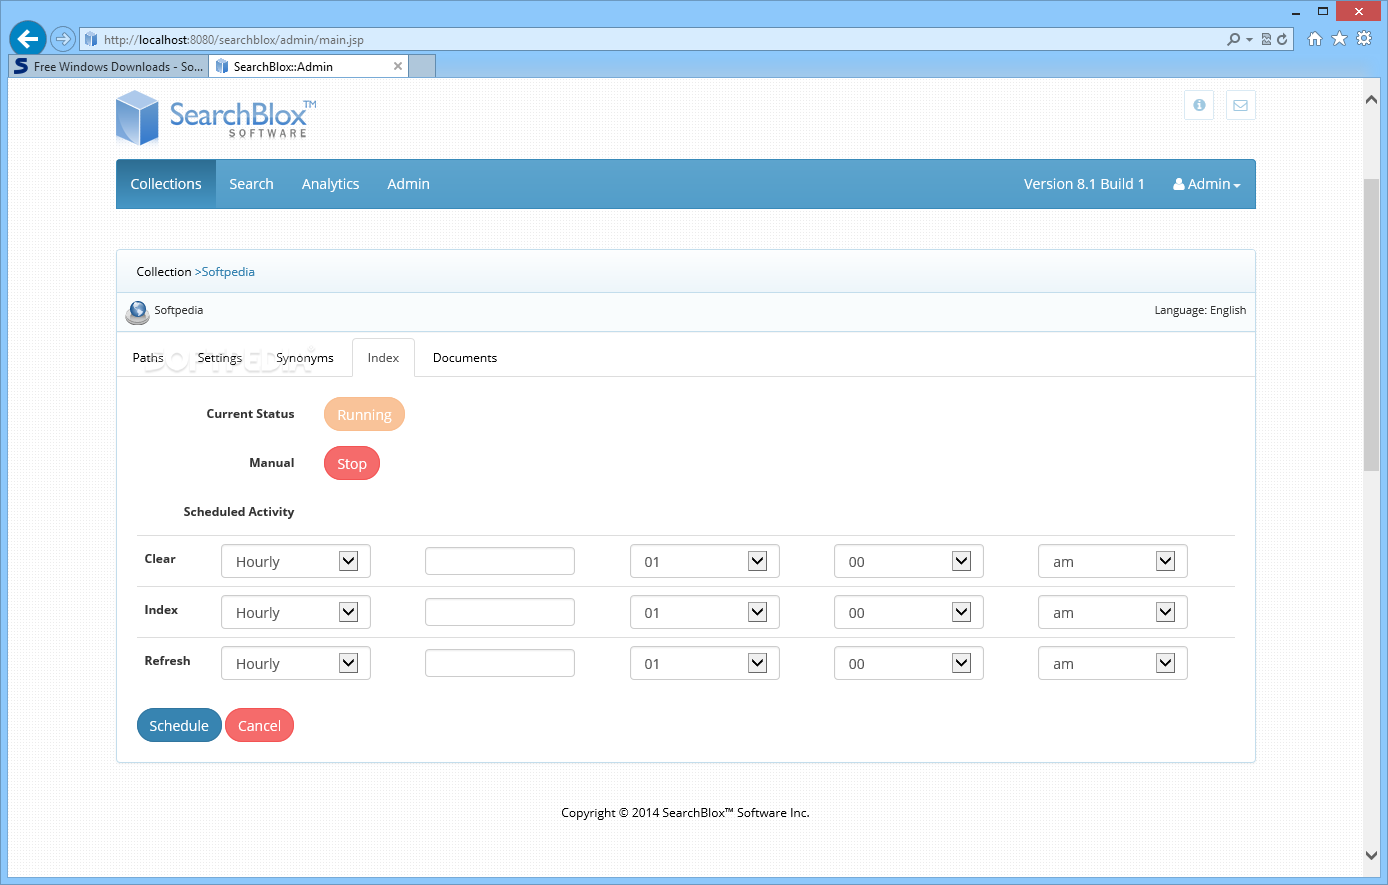Open the Refresh row am/pm dropdown

(x=1113, y=663)
